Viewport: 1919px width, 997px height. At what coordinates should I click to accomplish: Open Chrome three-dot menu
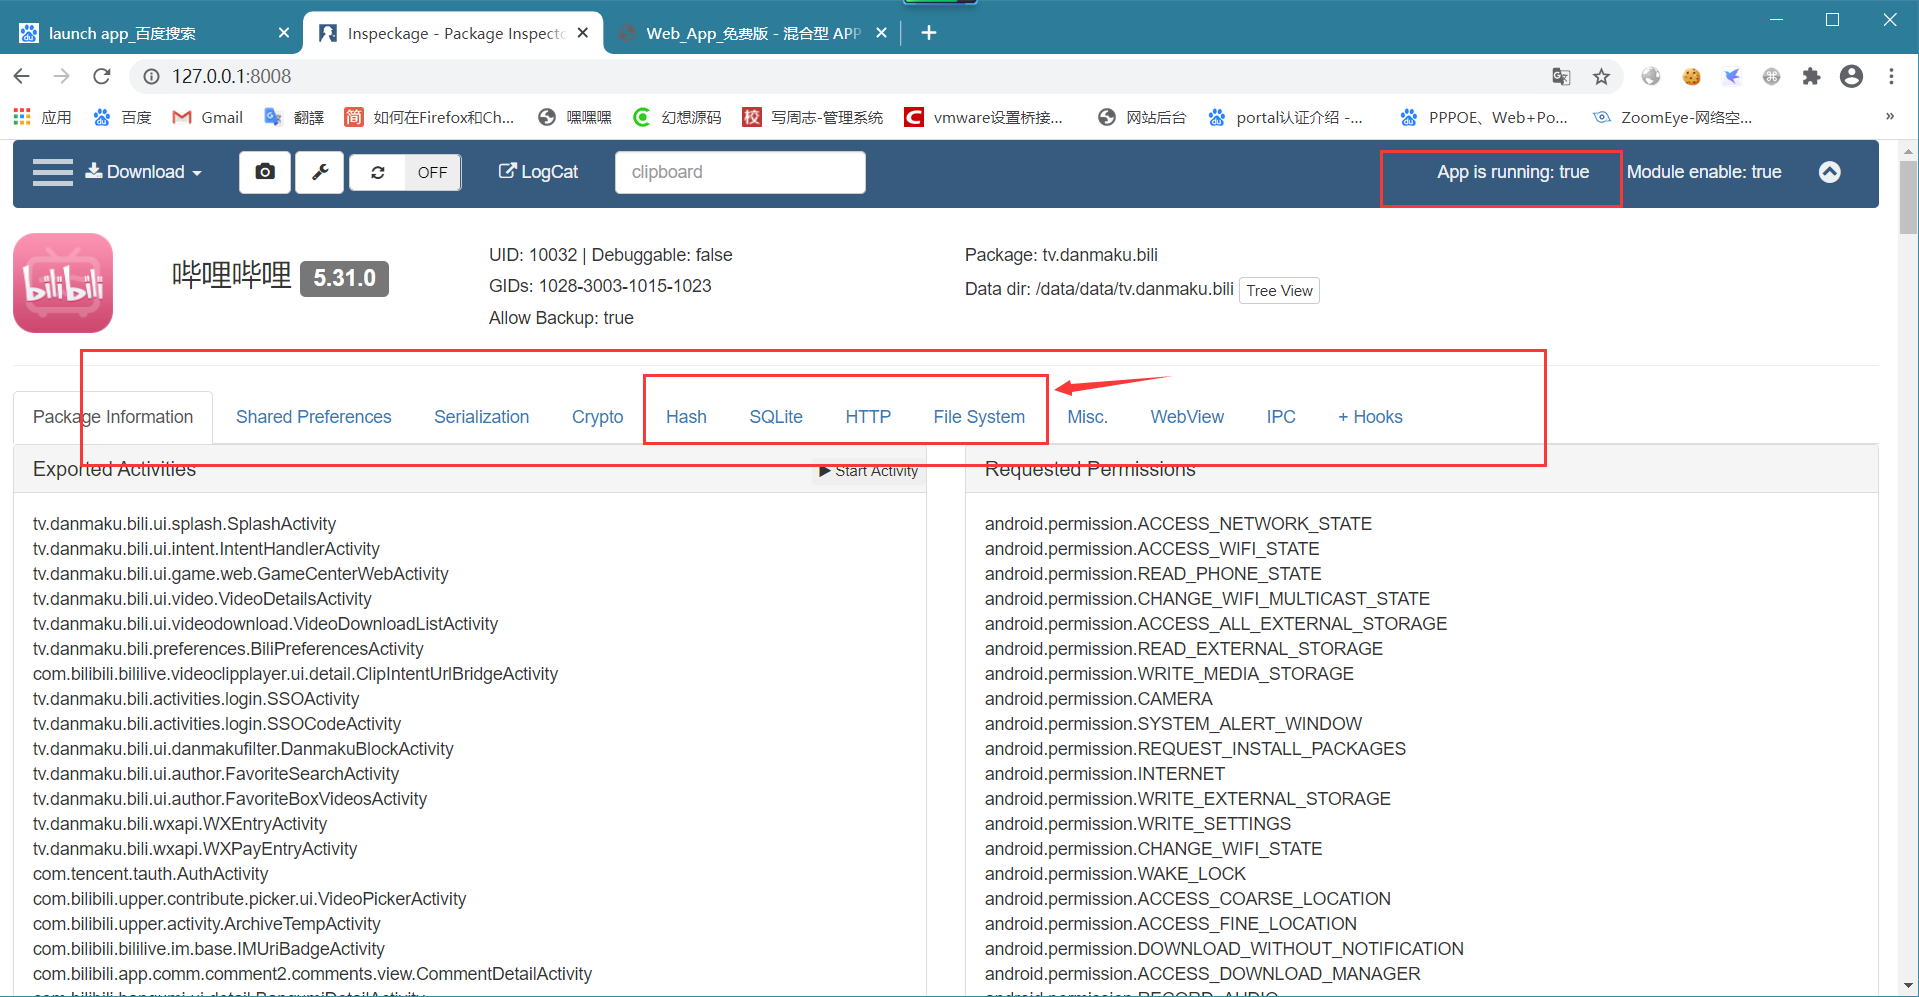[1891, 76]
